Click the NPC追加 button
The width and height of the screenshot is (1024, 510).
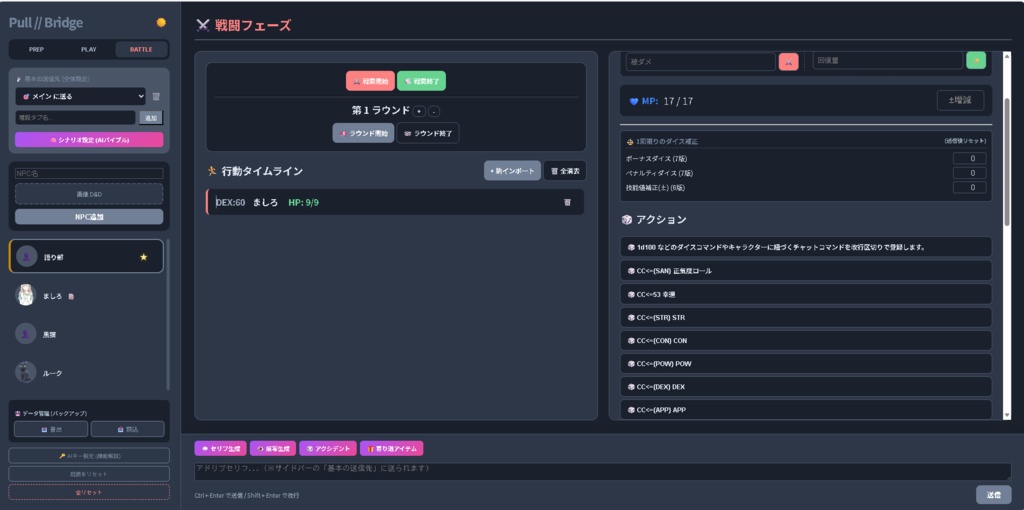89,217
